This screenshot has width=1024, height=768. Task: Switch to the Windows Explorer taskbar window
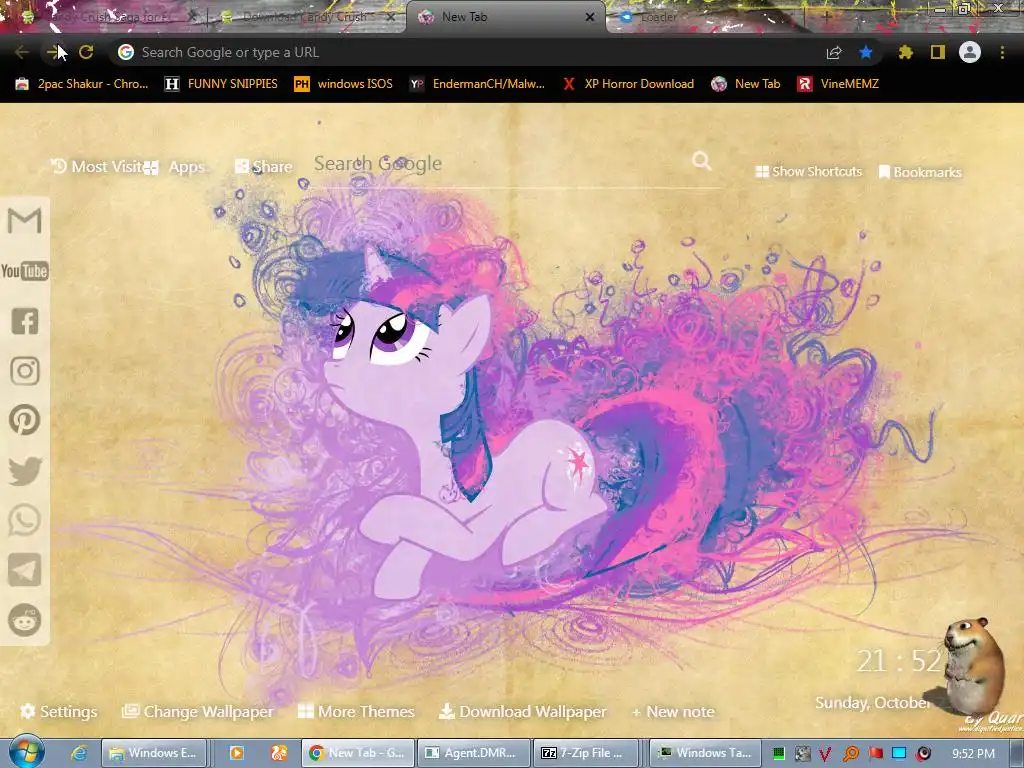click(154, 753)
